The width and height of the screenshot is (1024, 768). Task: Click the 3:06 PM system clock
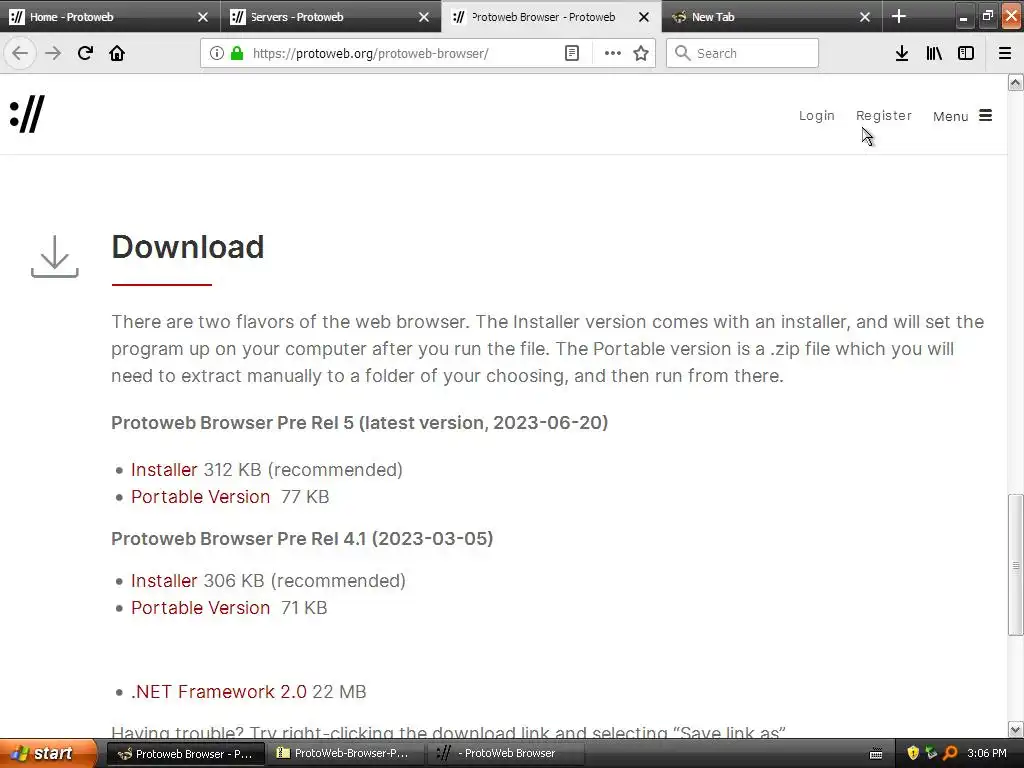point(987,754)
